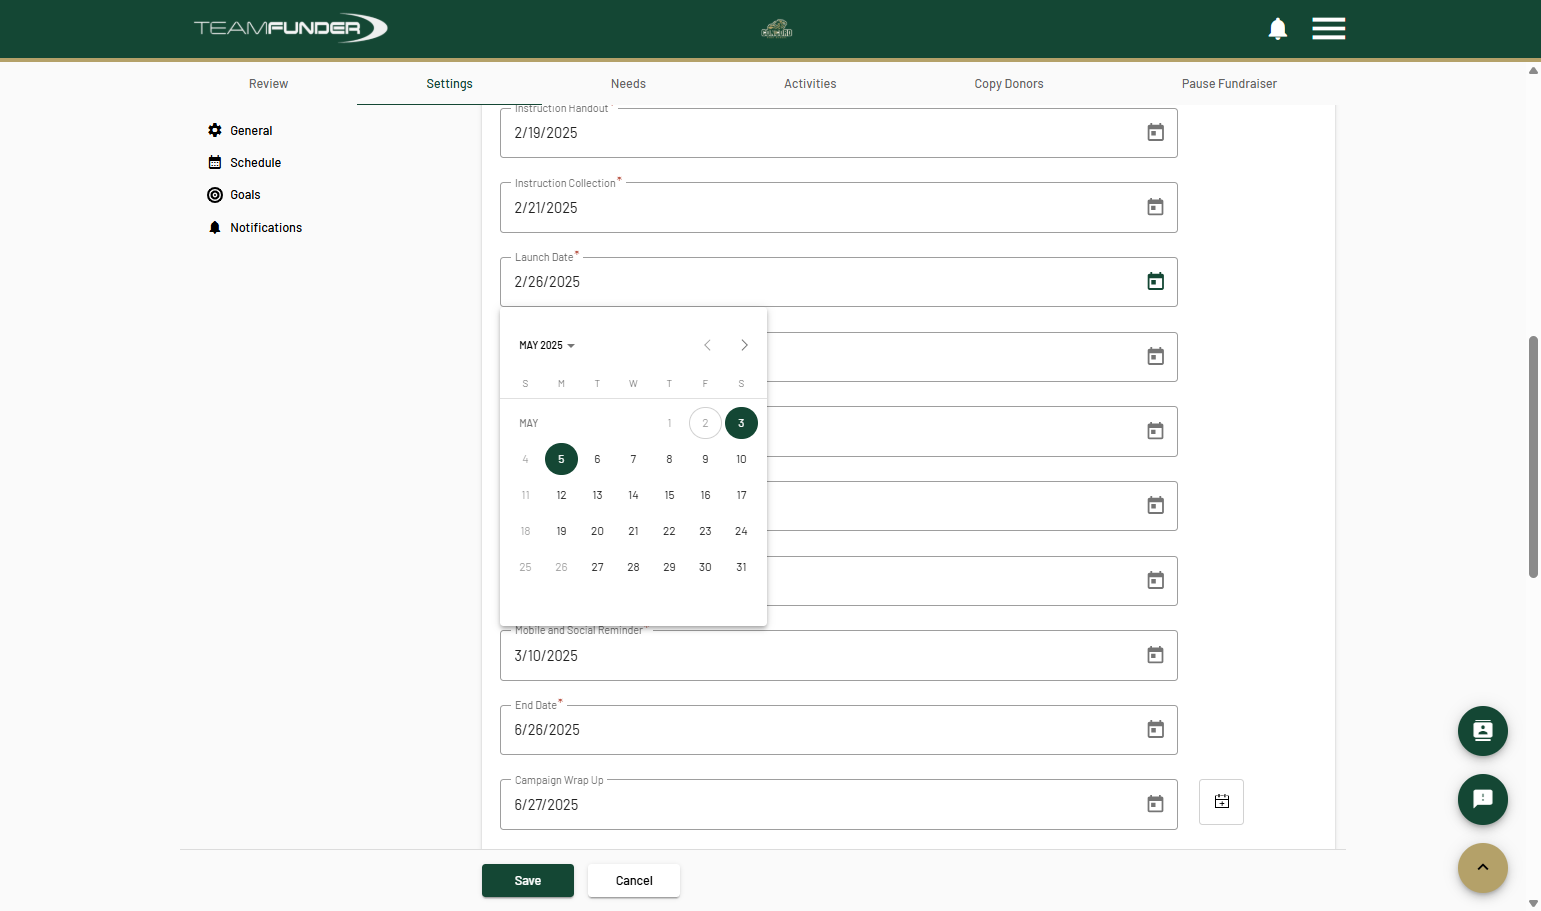Click the page vertical scrollbar thumb

tap(1533, 457)
